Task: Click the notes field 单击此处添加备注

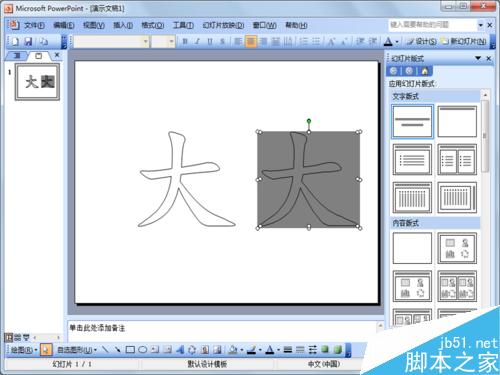Action: click(x=97, y=328)
